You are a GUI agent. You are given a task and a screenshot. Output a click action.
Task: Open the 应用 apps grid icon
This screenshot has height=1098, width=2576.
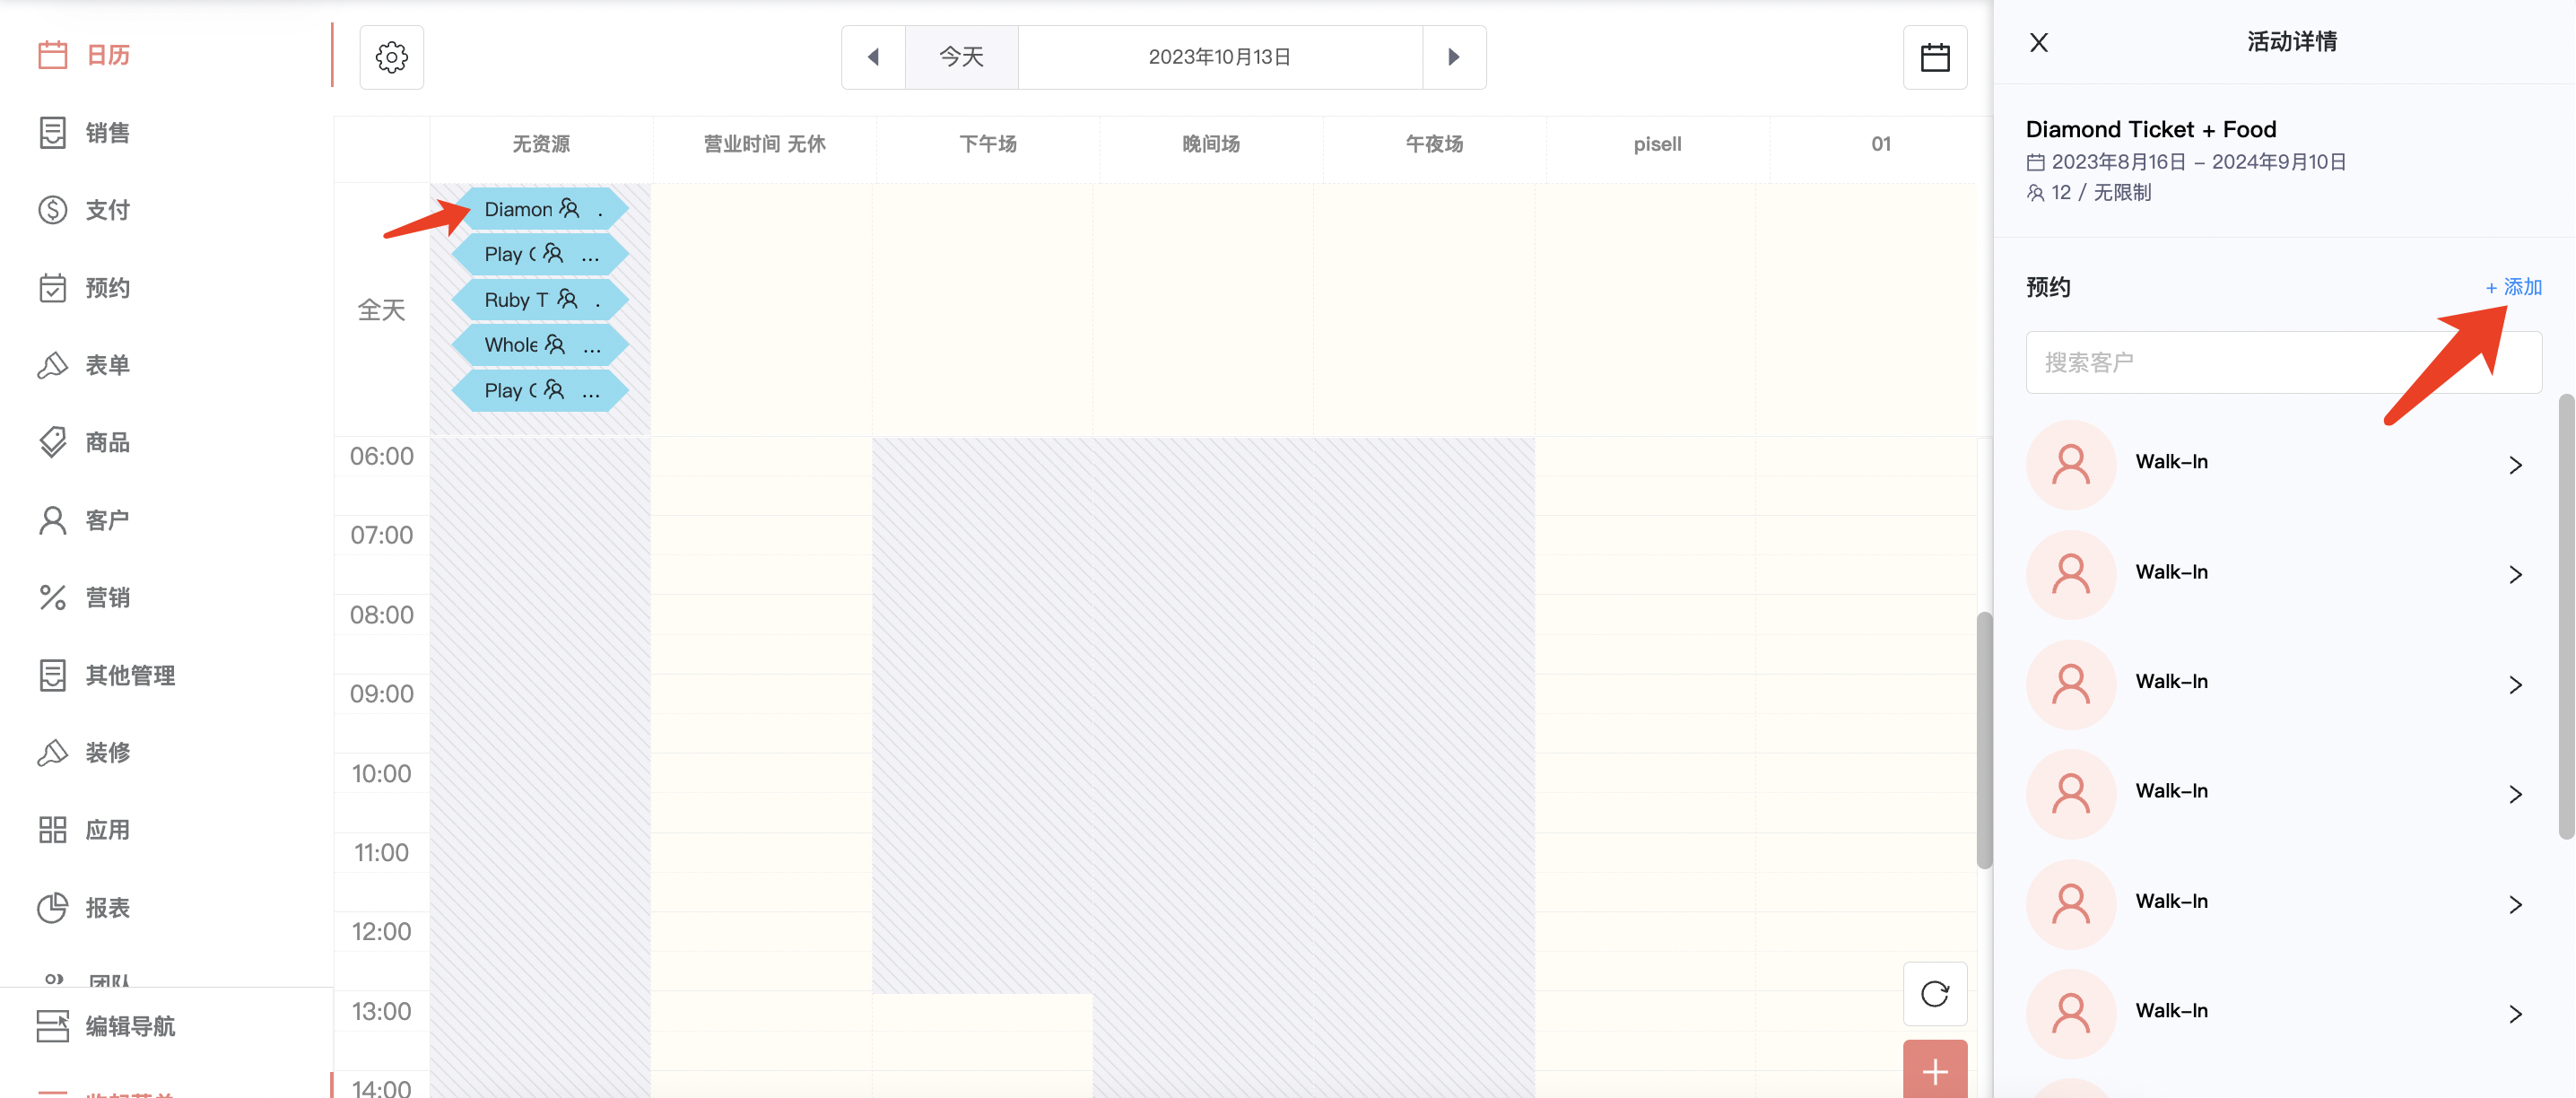click(52, 830)
